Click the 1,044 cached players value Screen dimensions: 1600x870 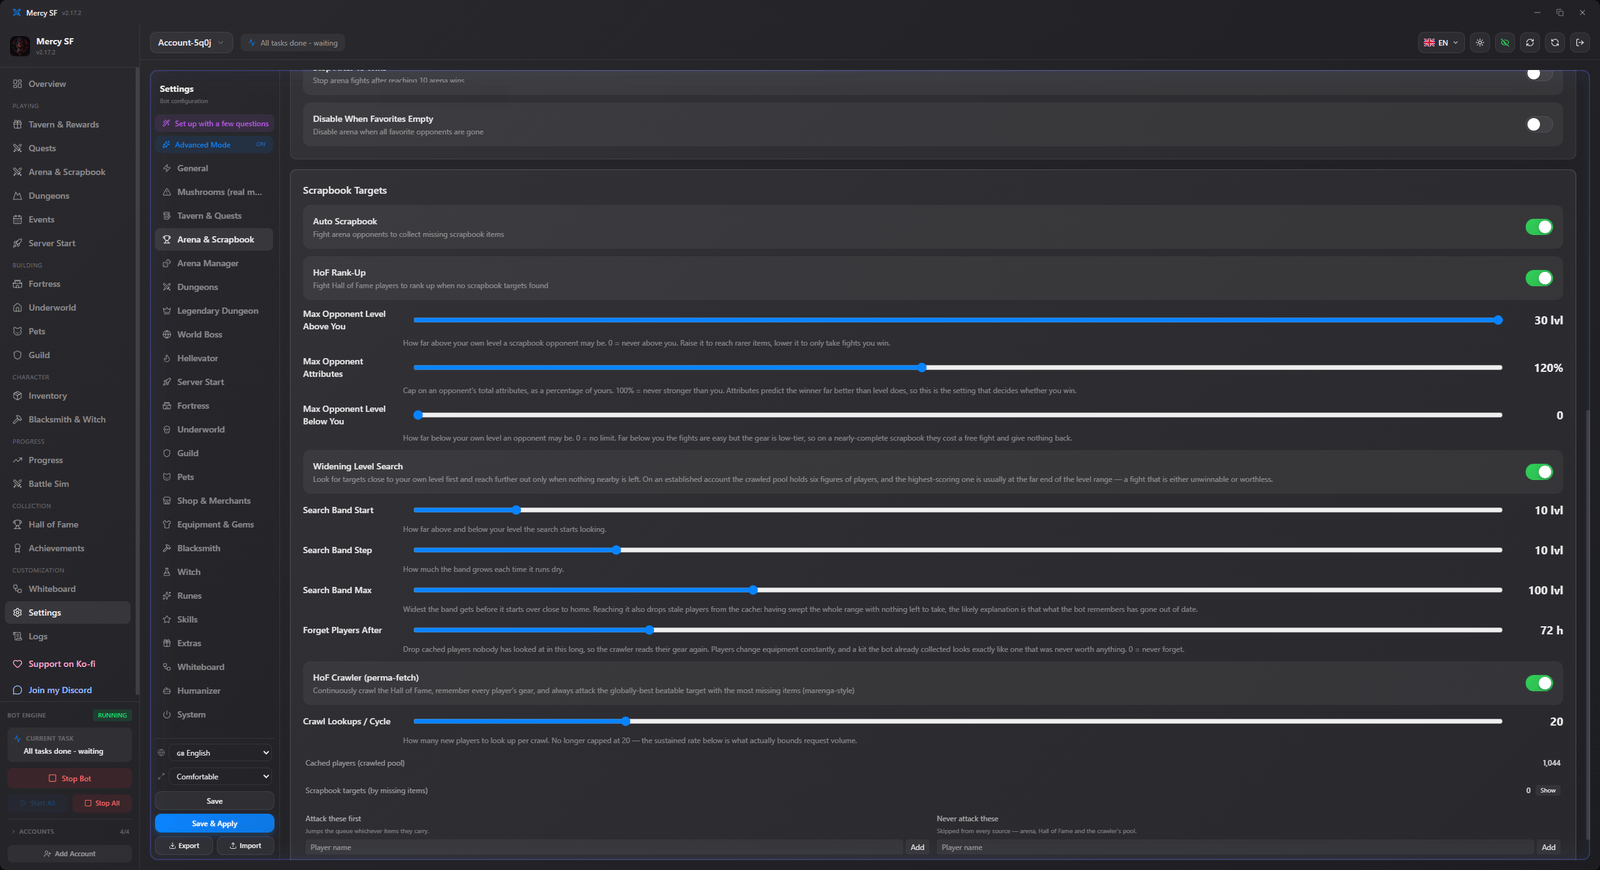(x=1551, y=763)
